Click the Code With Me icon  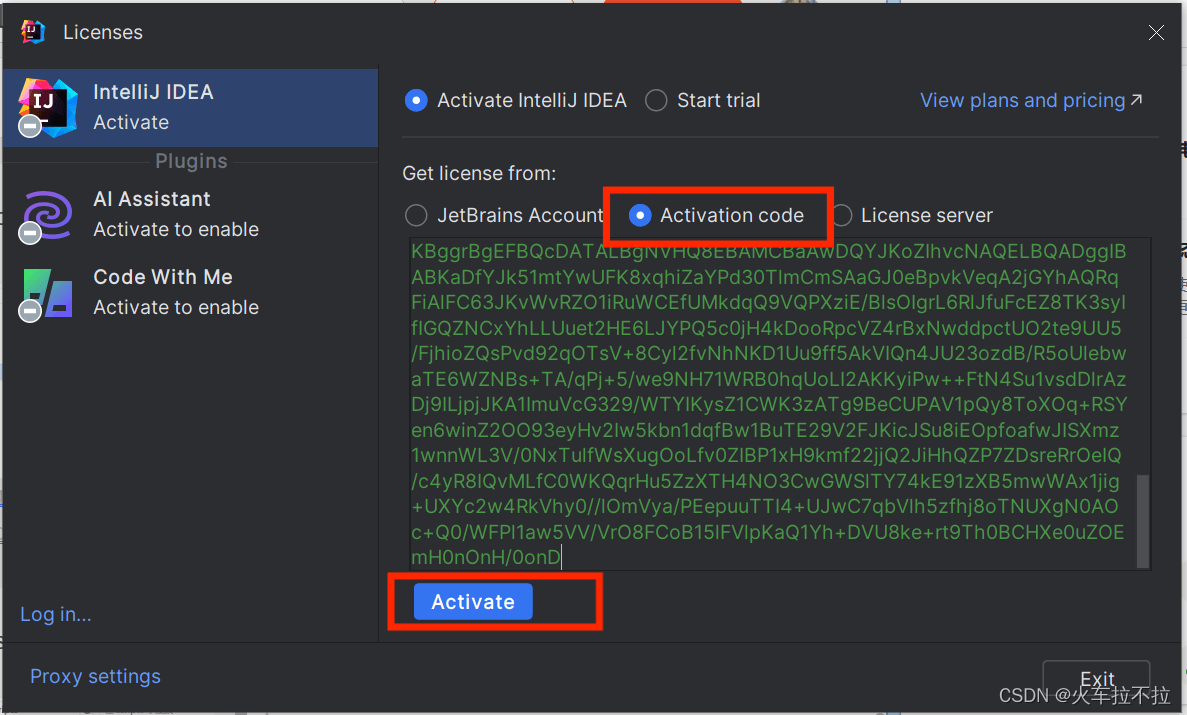pos(48,292)
